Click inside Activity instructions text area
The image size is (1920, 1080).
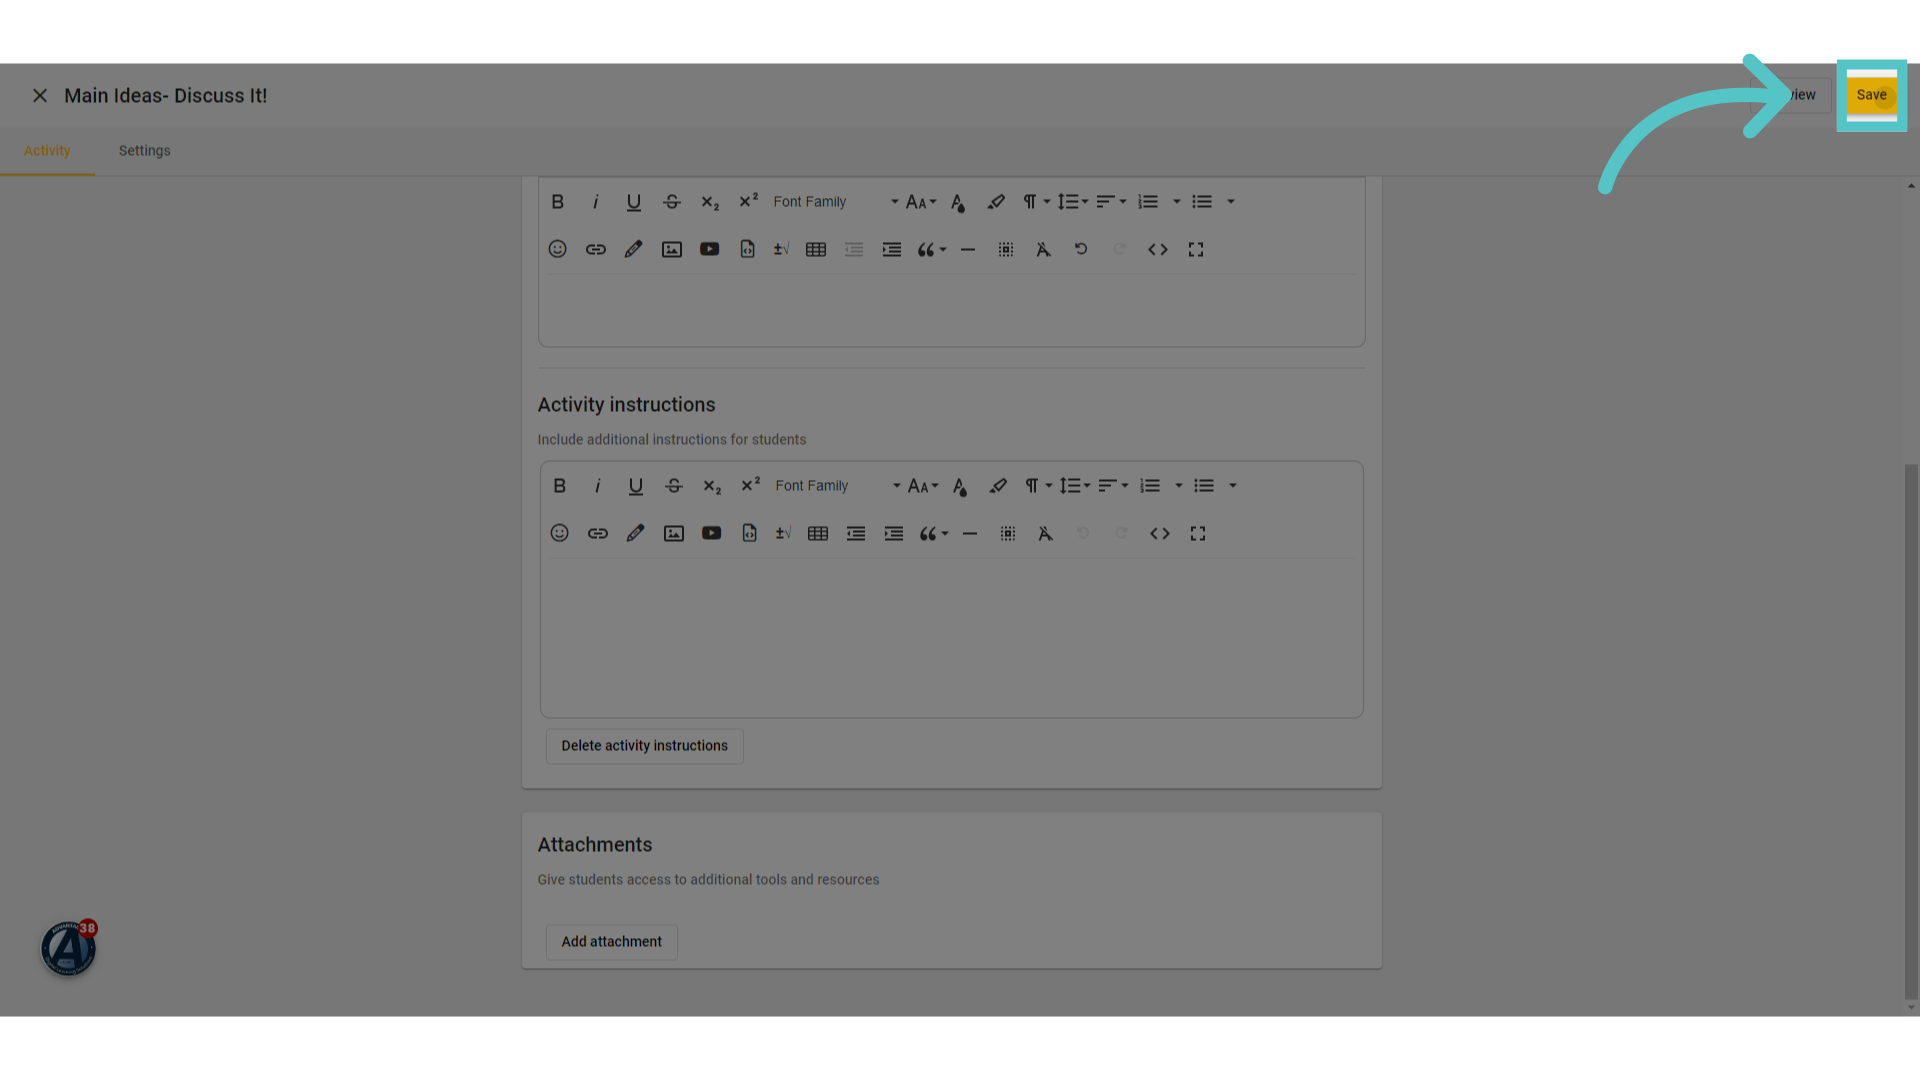point(951,636)
